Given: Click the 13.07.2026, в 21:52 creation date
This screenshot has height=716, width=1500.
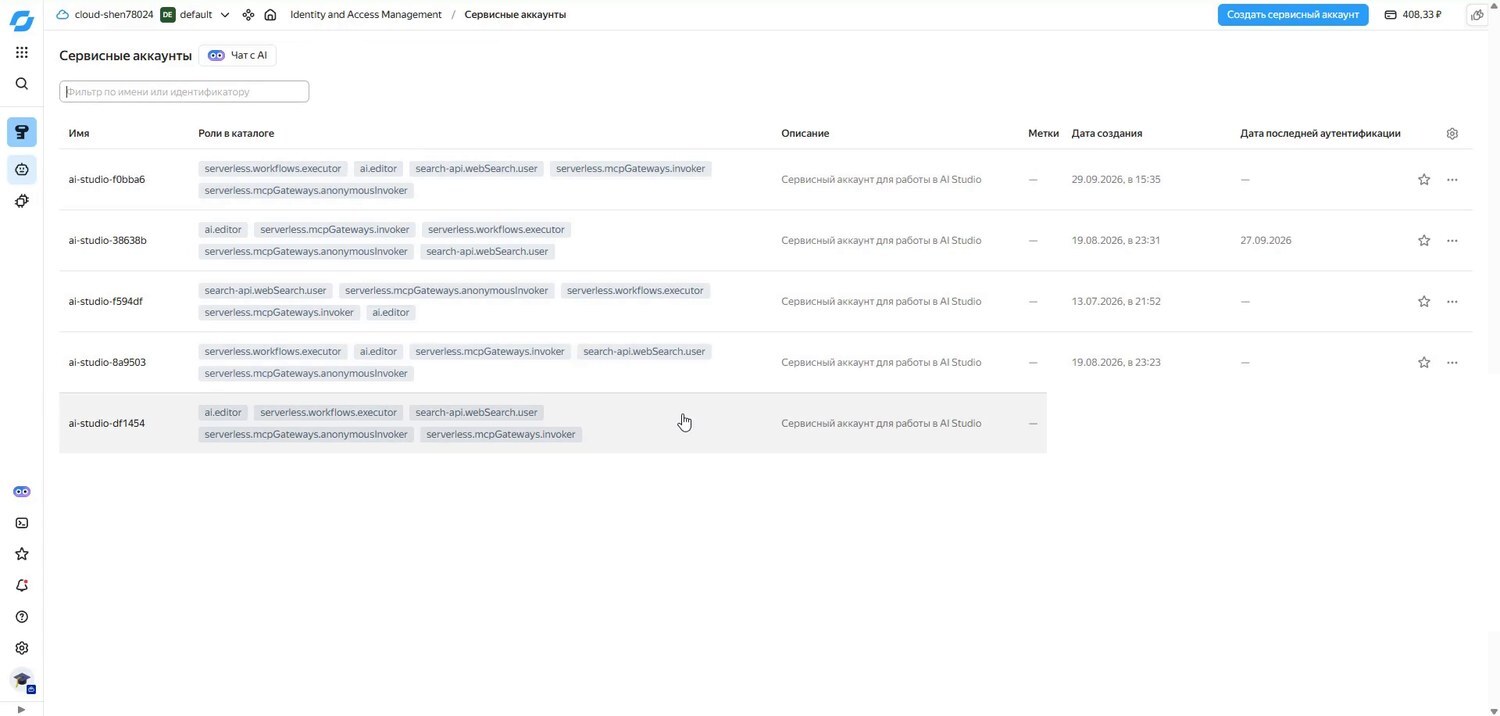Looking at the screenshot, I should pyautogui.click(x=1116, y=302).
